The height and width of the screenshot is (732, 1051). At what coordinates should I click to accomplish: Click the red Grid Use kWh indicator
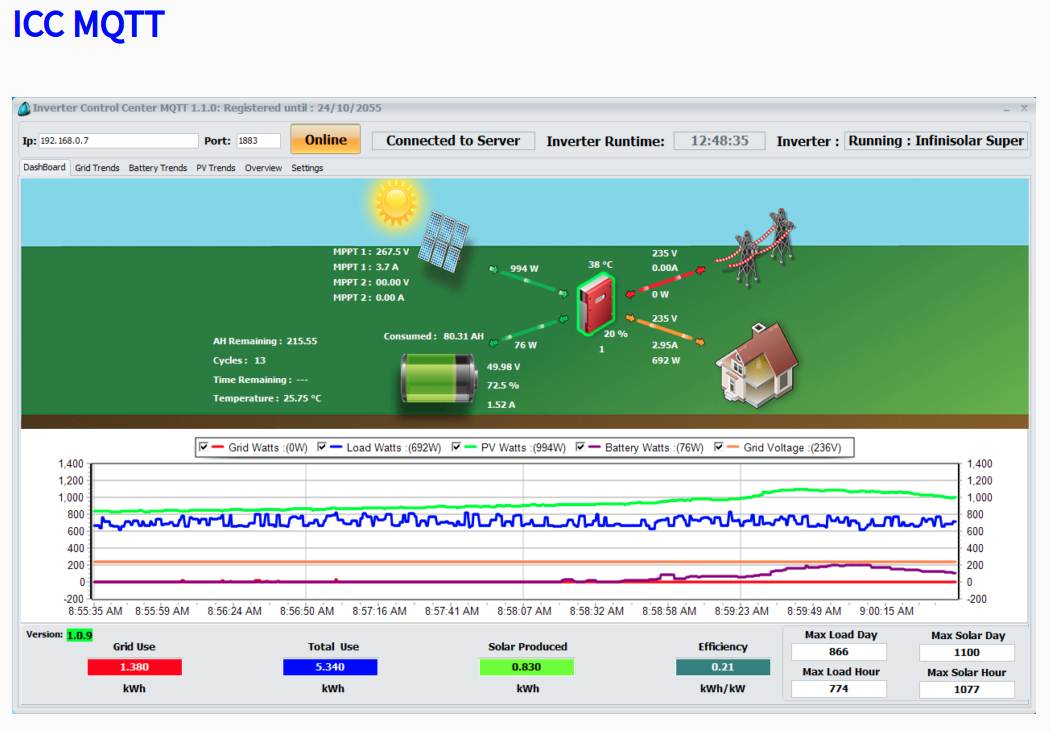point(133,666)
